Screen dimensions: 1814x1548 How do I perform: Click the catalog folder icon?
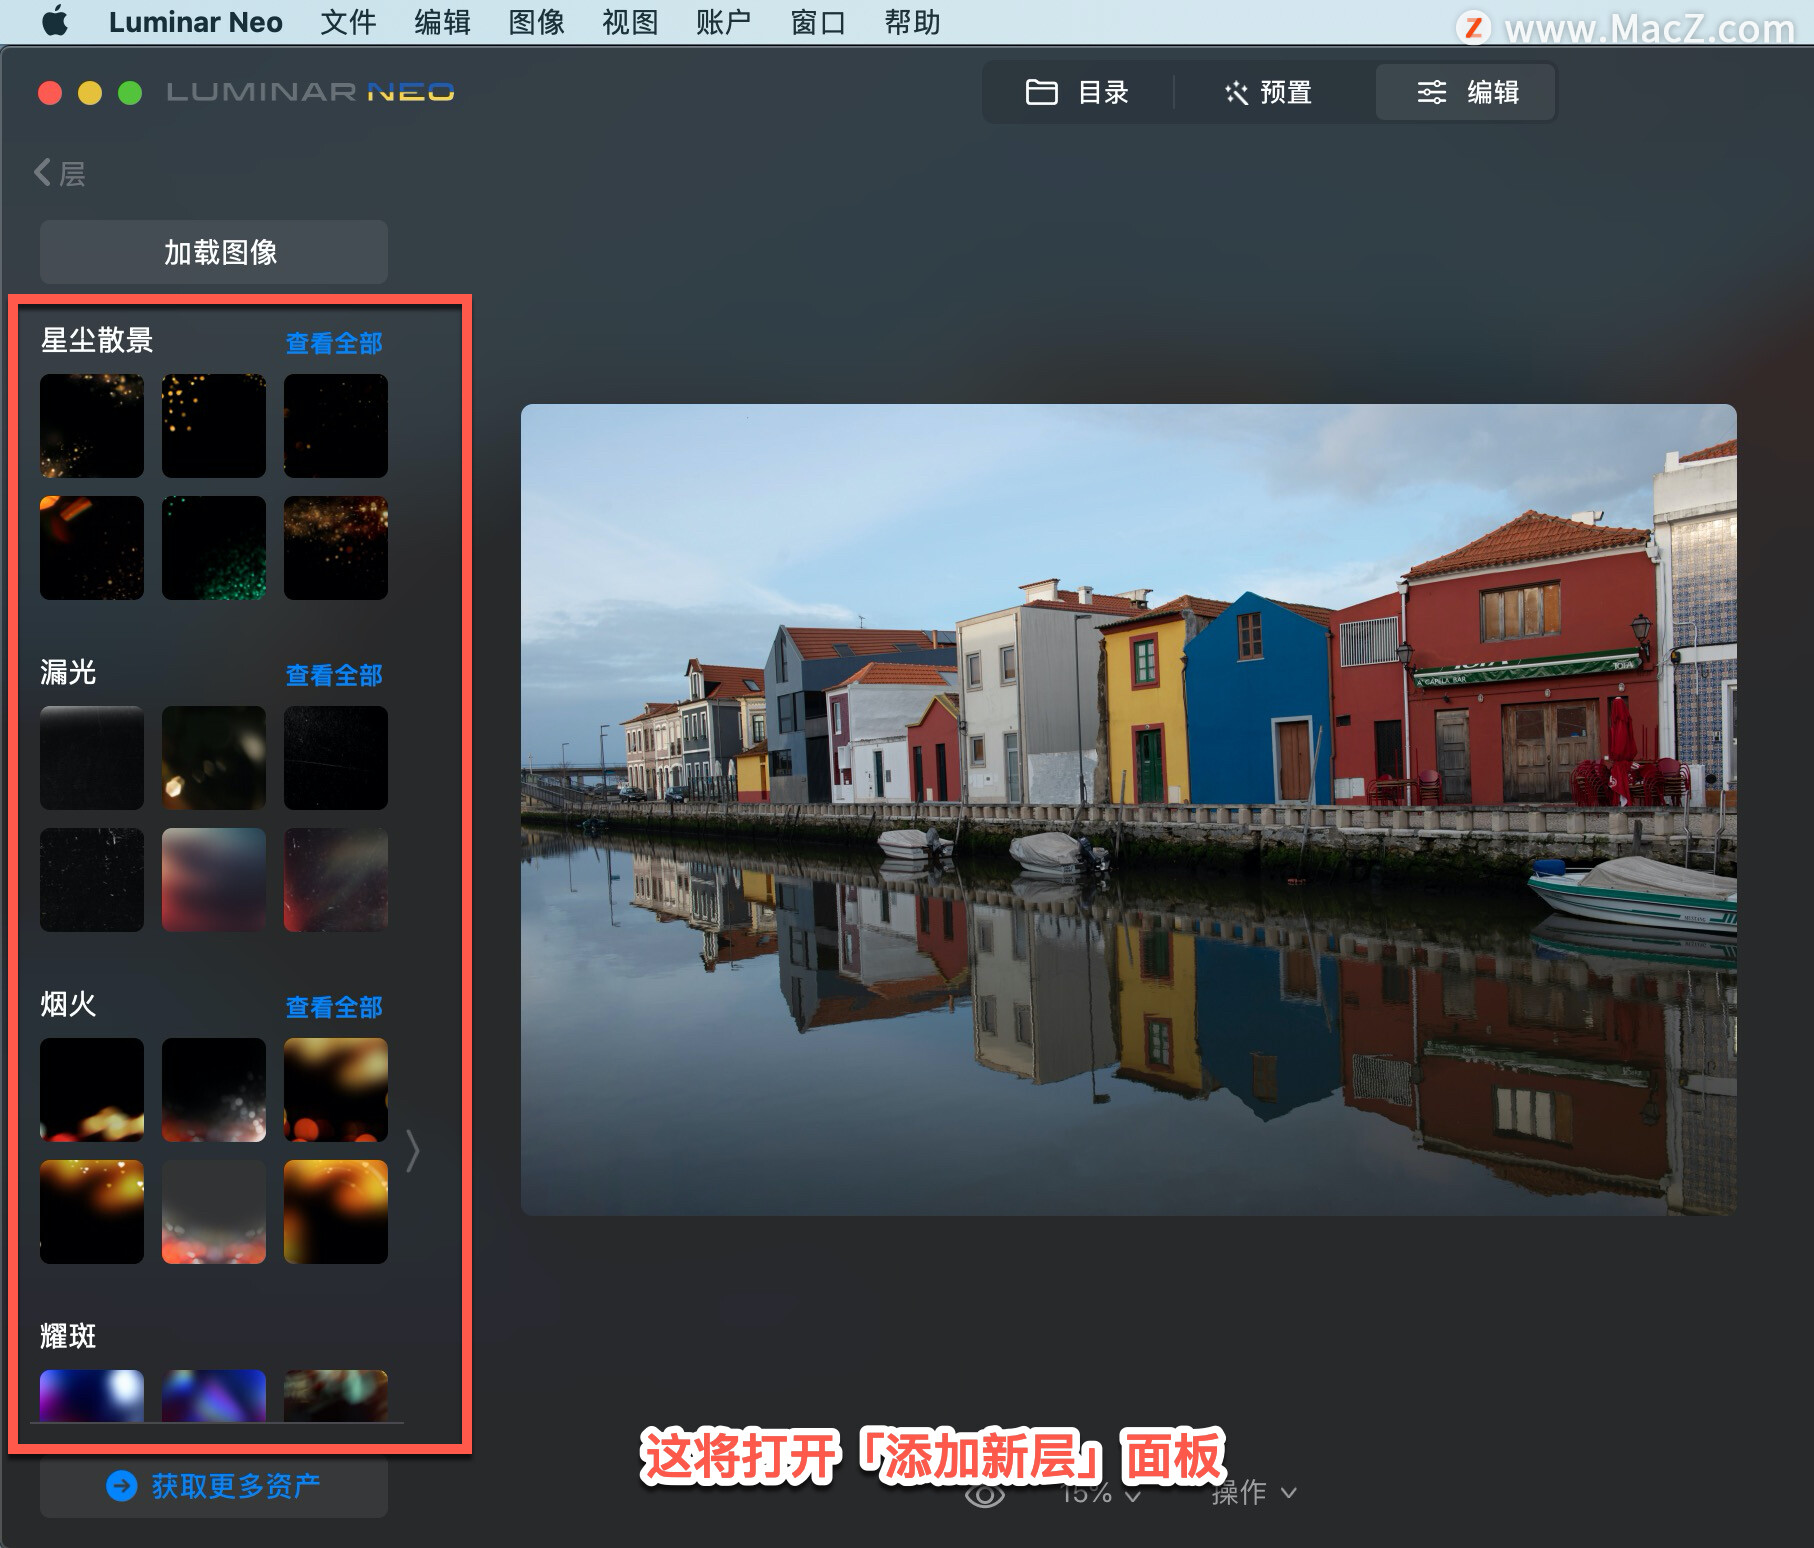[x=1041, y=92]
